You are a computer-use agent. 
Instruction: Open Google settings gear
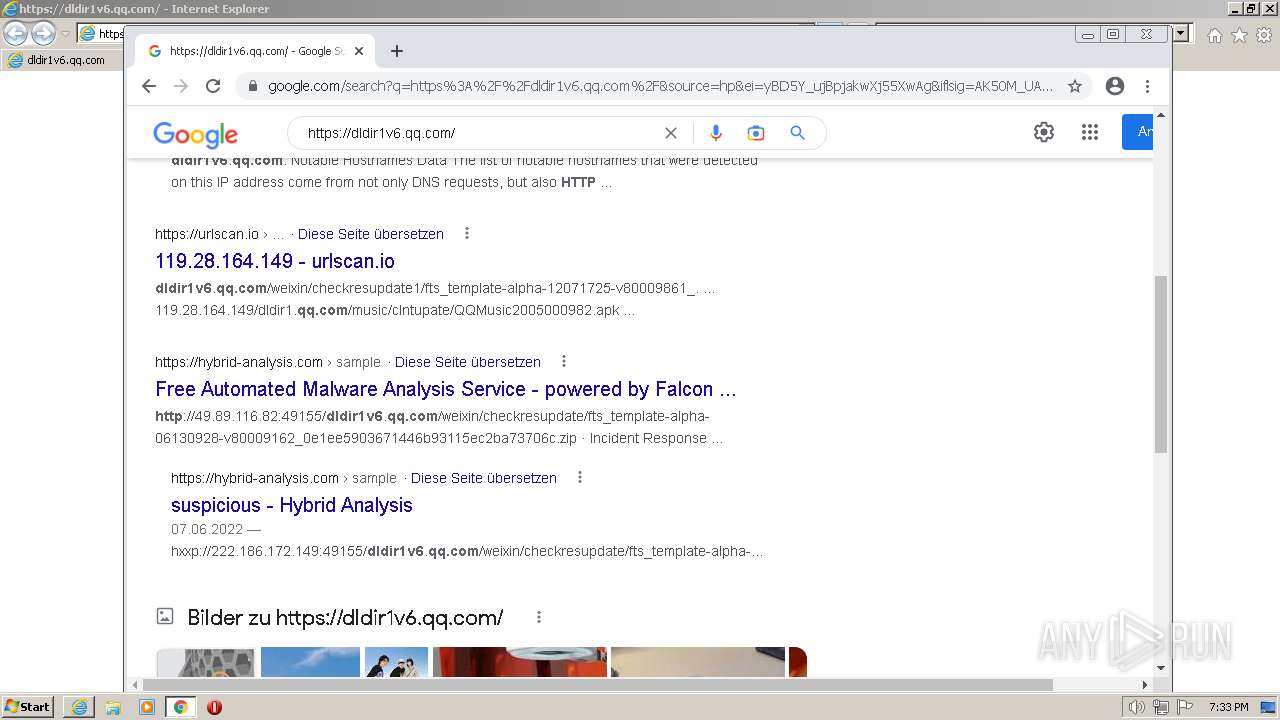point(1044,132)
